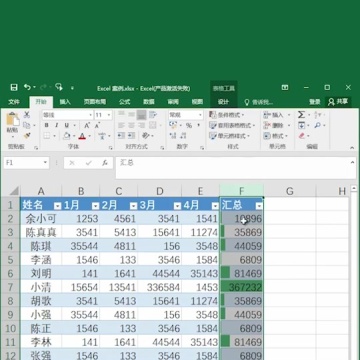The width and height of the screenshot is (360, 360).
Task: Open Sort and Filter tool
Action: point(317,115)
